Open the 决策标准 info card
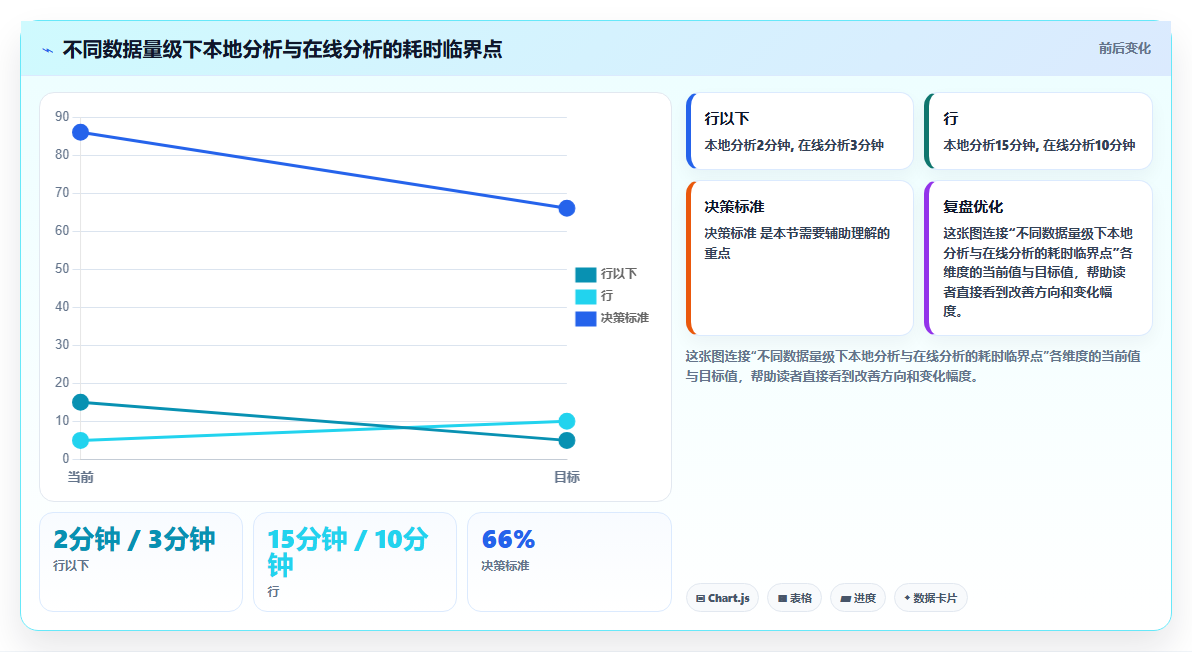Viewport: 1192px width, 652px height. (x=800, y=258)
